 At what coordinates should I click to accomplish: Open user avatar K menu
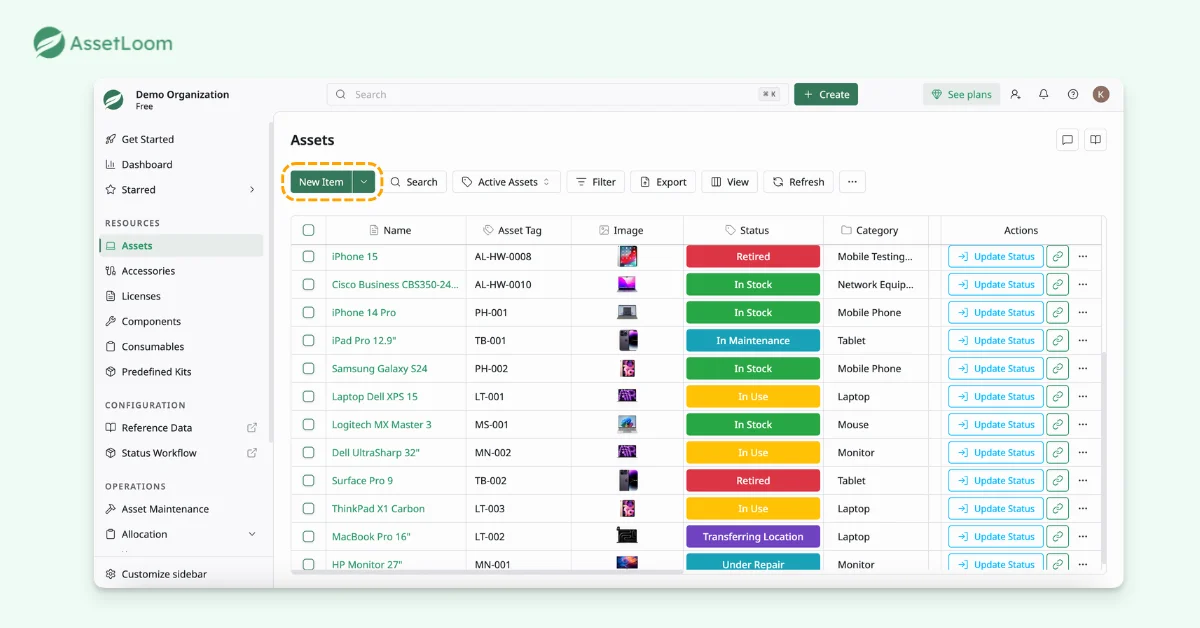click(1101, 94)
